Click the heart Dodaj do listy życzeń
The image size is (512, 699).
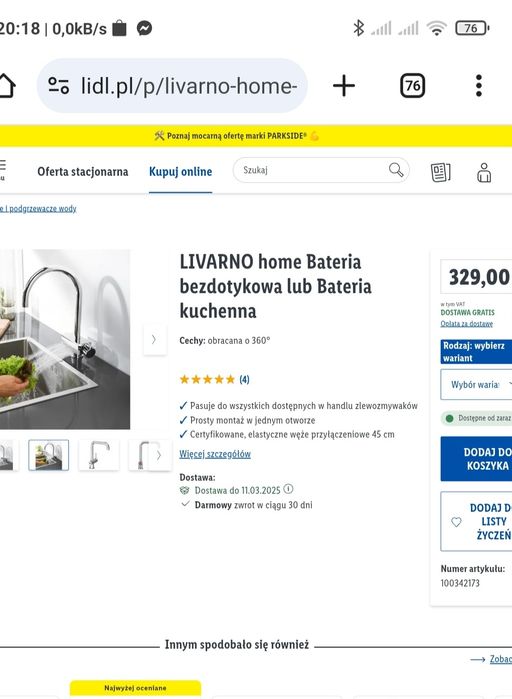pyautogui.click(x=476, y=521)
